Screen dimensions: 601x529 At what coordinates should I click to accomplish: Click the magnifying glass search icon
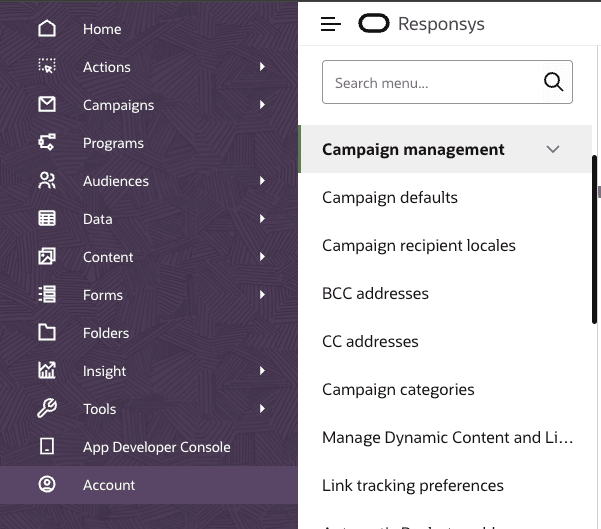pyautogui.click(x=553, y=82)
